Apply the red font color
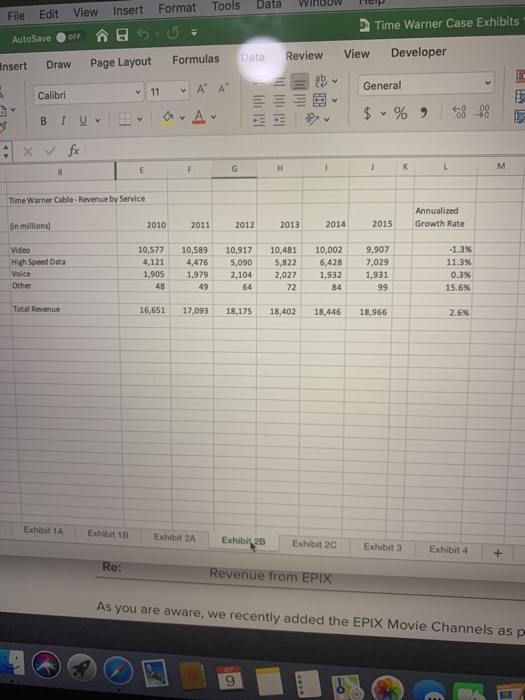This screenshot has height=700, width=525. [x=199, y=117]
